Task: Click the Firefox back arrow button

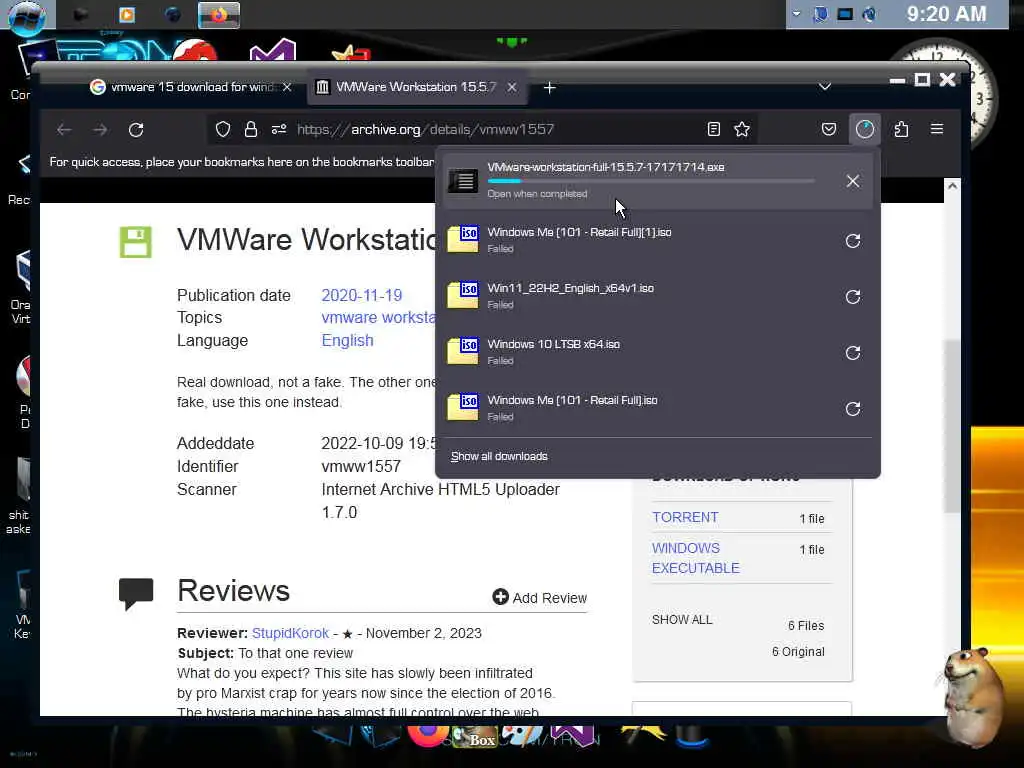Action: coord(63,130)
